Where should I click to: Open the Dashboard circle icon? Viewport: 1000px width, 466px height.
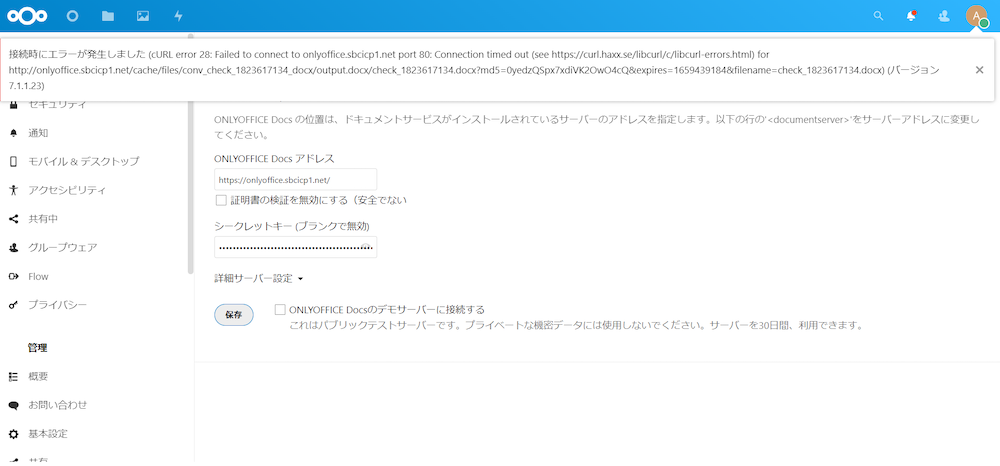pos(73,16)
